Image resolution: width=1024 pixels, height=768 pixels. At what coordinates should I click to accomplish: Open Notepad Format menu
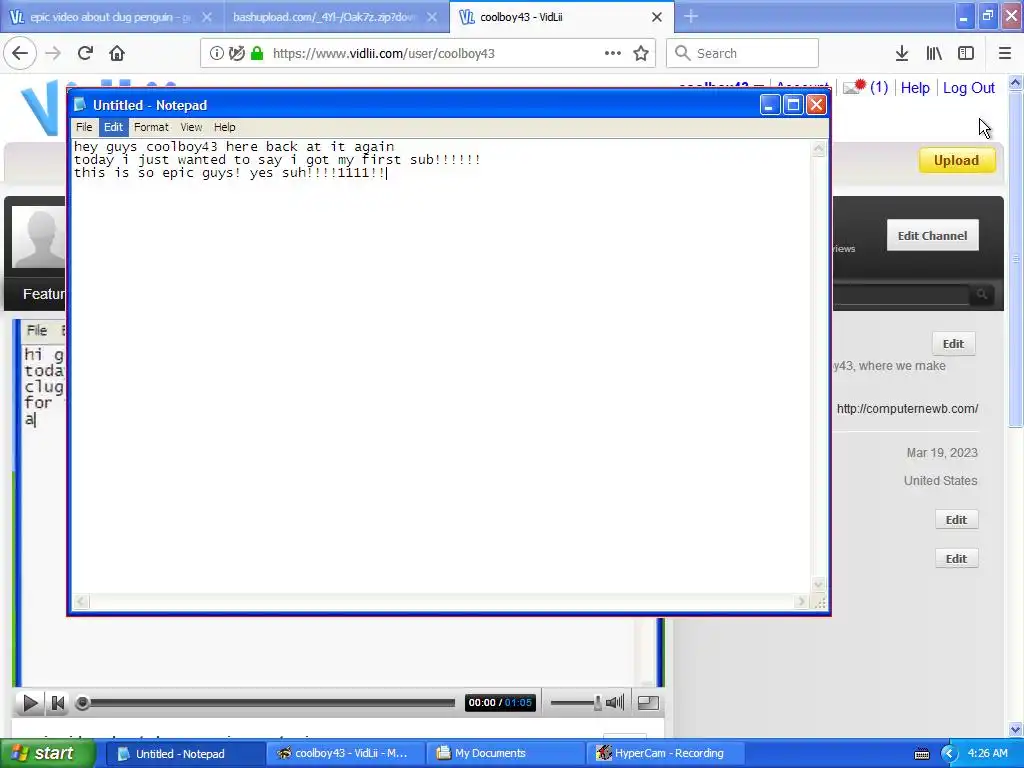click(152, 127)
